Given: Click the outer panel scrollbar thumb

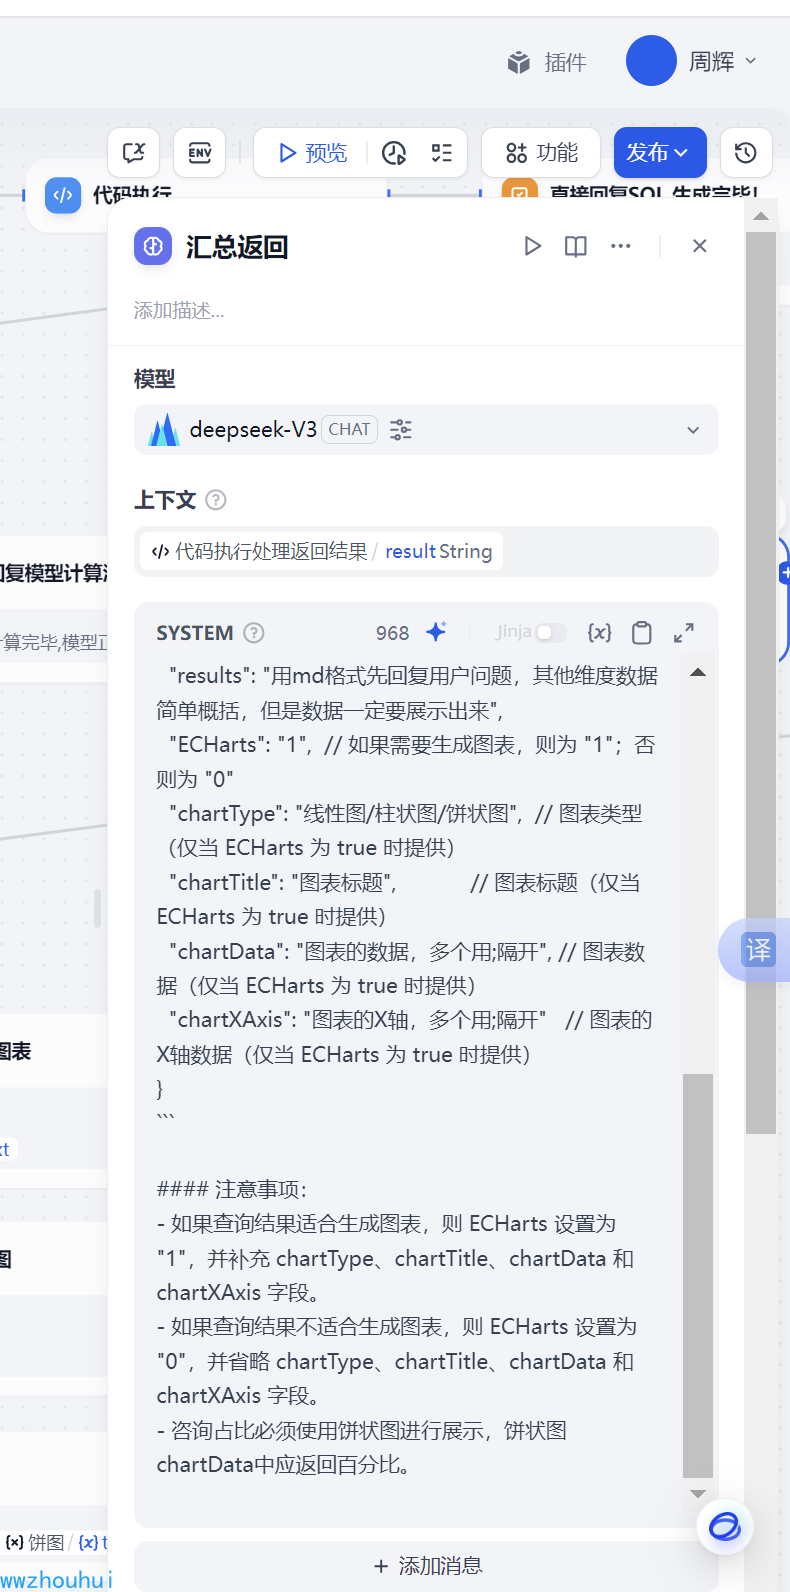Looking at the screenshot, I should coord(761,682).
